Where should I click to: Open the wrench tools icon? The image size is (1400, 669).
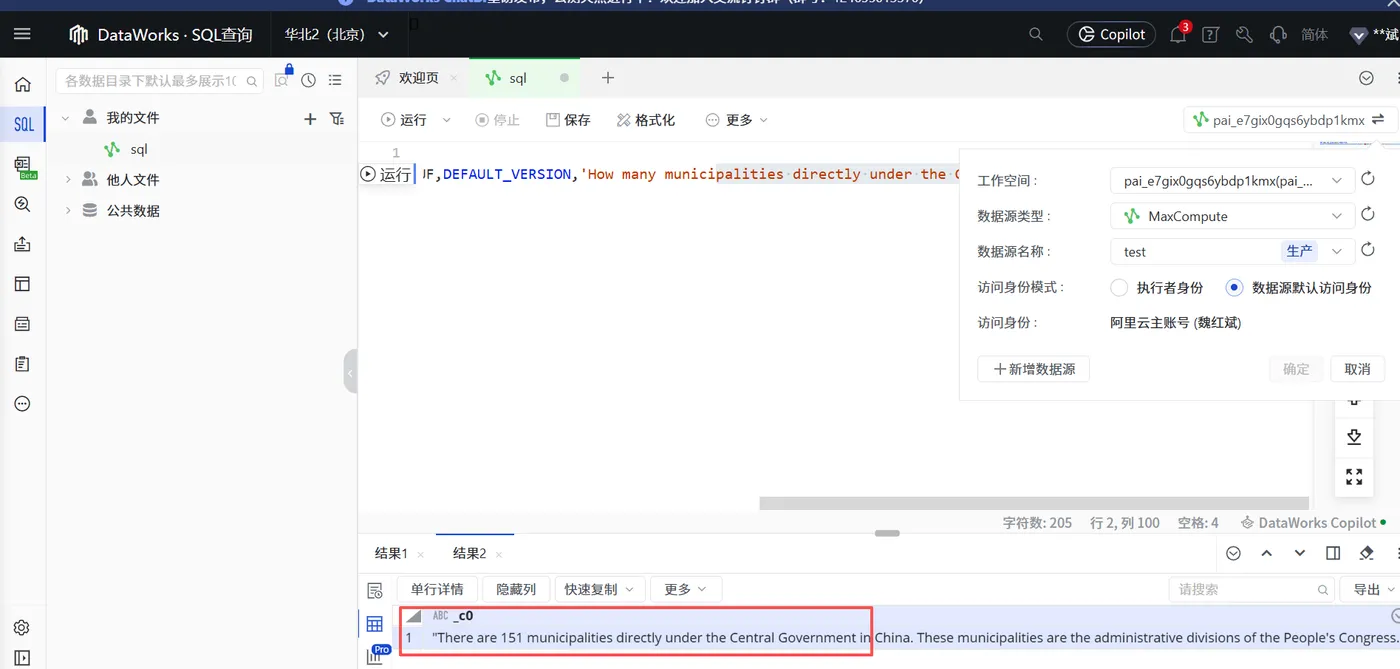[1244, 34]
